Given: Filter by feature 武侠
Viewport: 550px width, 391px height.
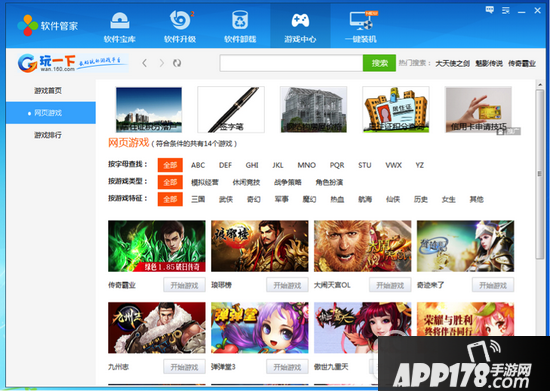Looking at the screenshot, I should pyautogui.click(x=226, y=200).
